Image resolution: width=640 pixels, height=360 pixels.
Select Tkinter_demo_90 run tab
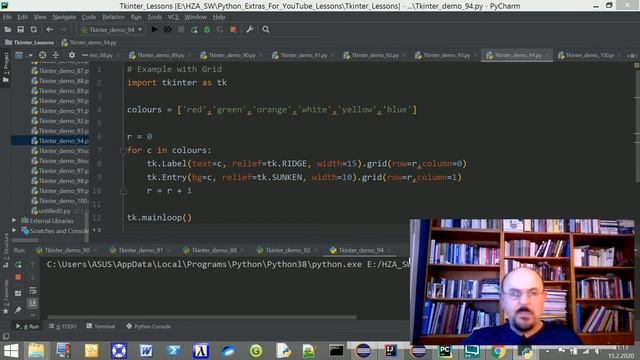coord(67,250)
